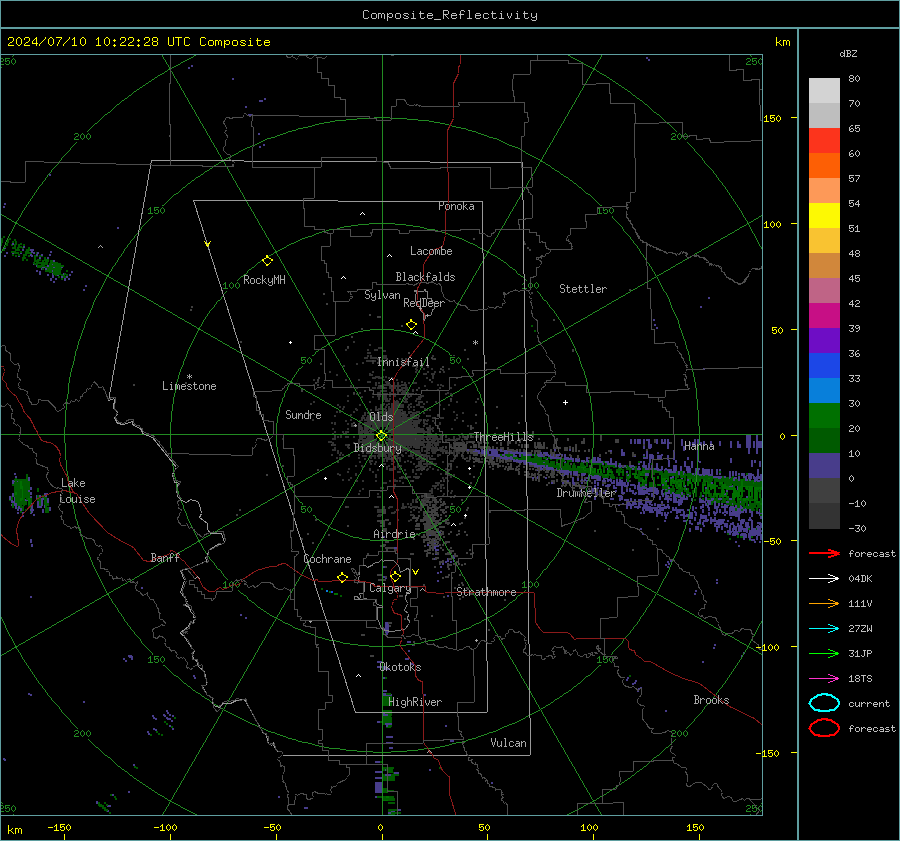Viewport: 900px width, 841px height.
Task: Click the red forecast arrow in legend
Action: tap(824, 553)
